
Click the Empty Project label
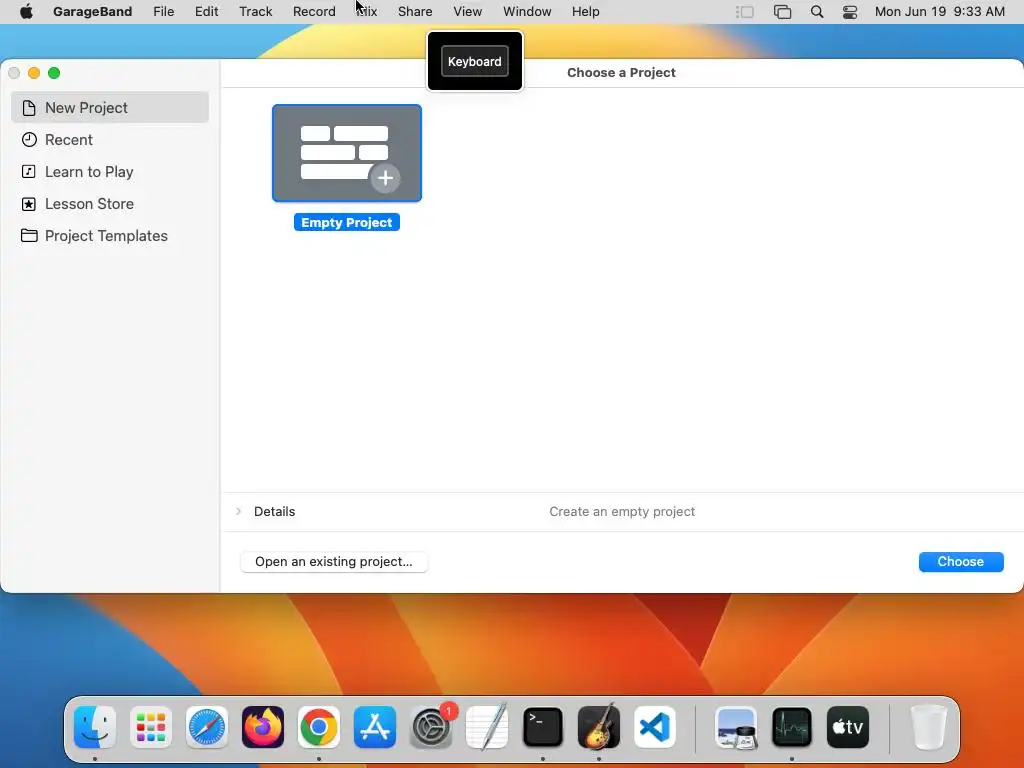(347, 223)
